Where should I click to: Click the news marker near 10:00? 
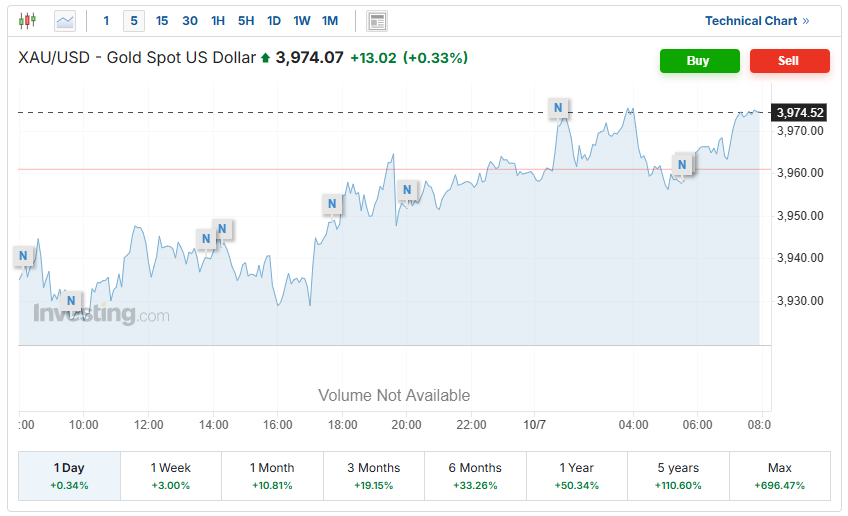(x=71, y=300)
